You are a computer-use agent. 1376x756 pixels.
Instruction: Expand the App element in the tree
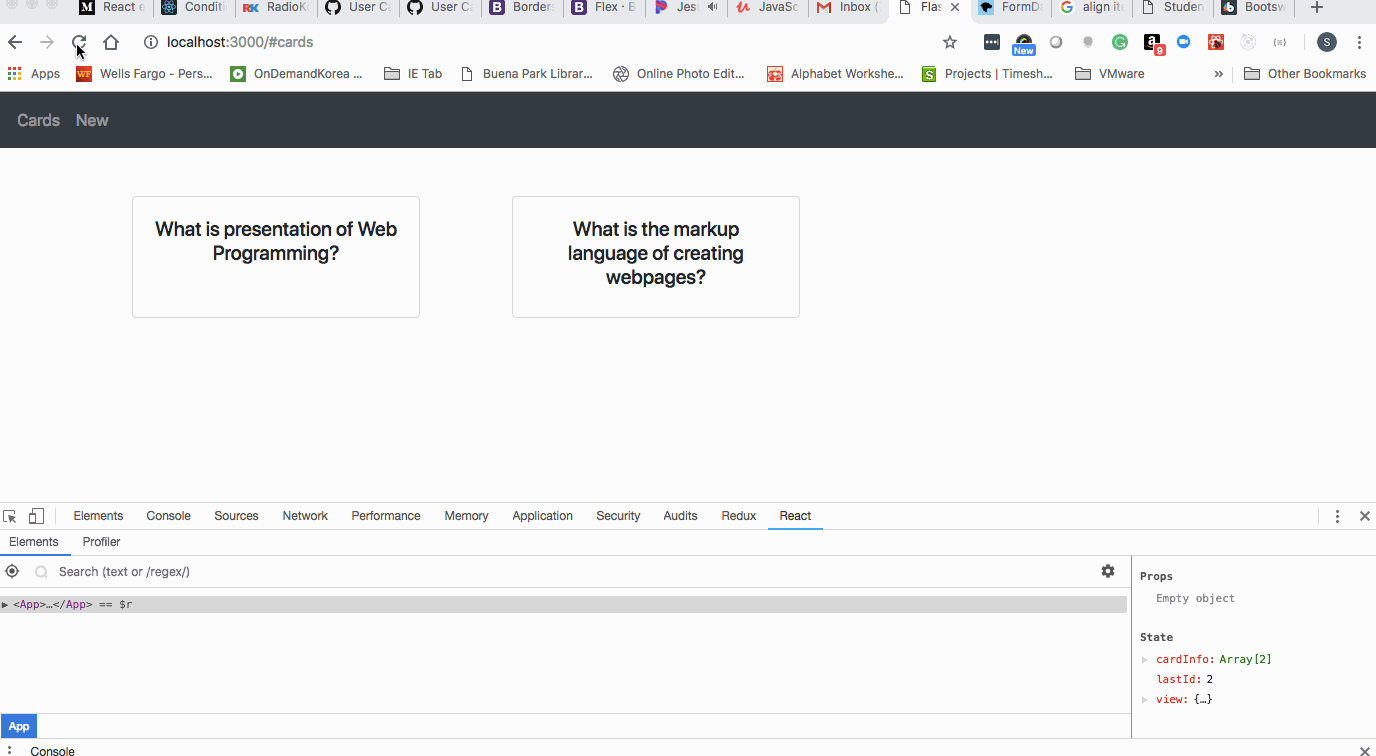(7, 604)
